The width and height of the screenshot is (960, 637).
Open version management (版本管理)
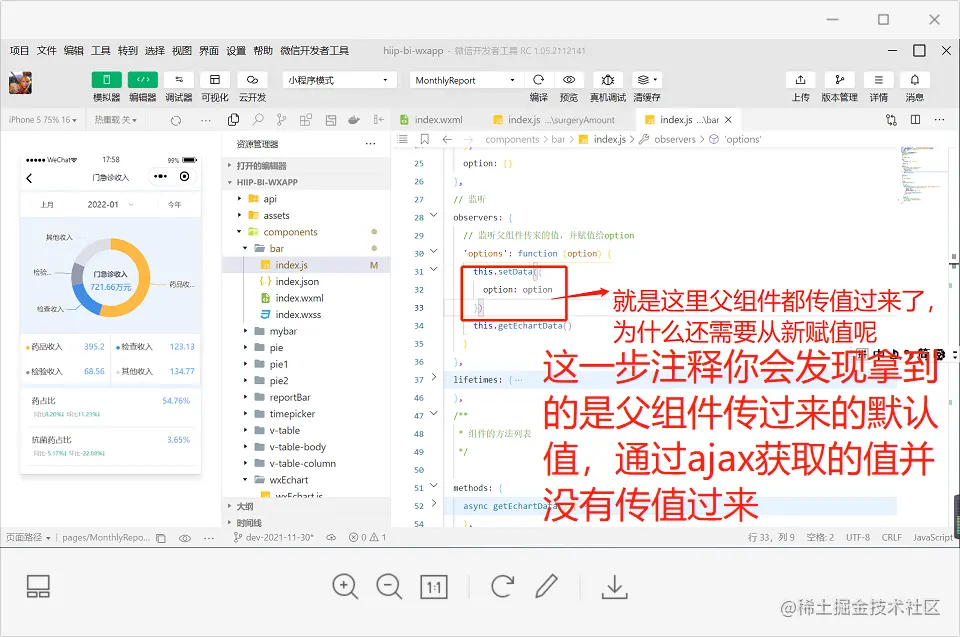(x=839, y=80)
